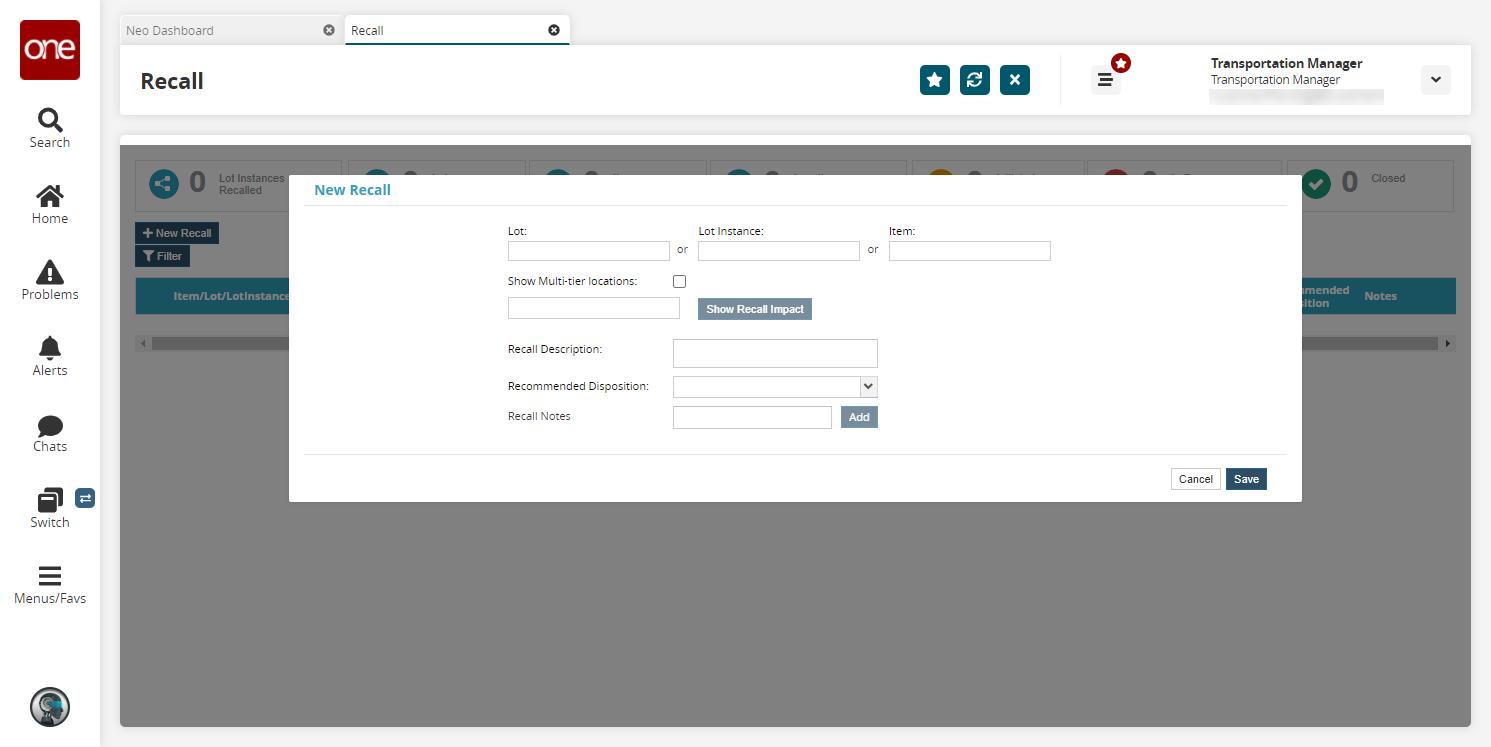Expand the Recommended Disposition dropdown
Image resolution: width=1491 pixels, height=747 pixels.
pos(775,386)
